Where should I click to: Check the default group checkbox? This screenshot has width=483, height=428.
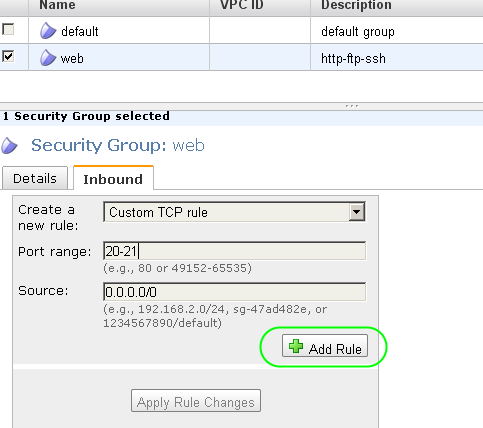8,29
